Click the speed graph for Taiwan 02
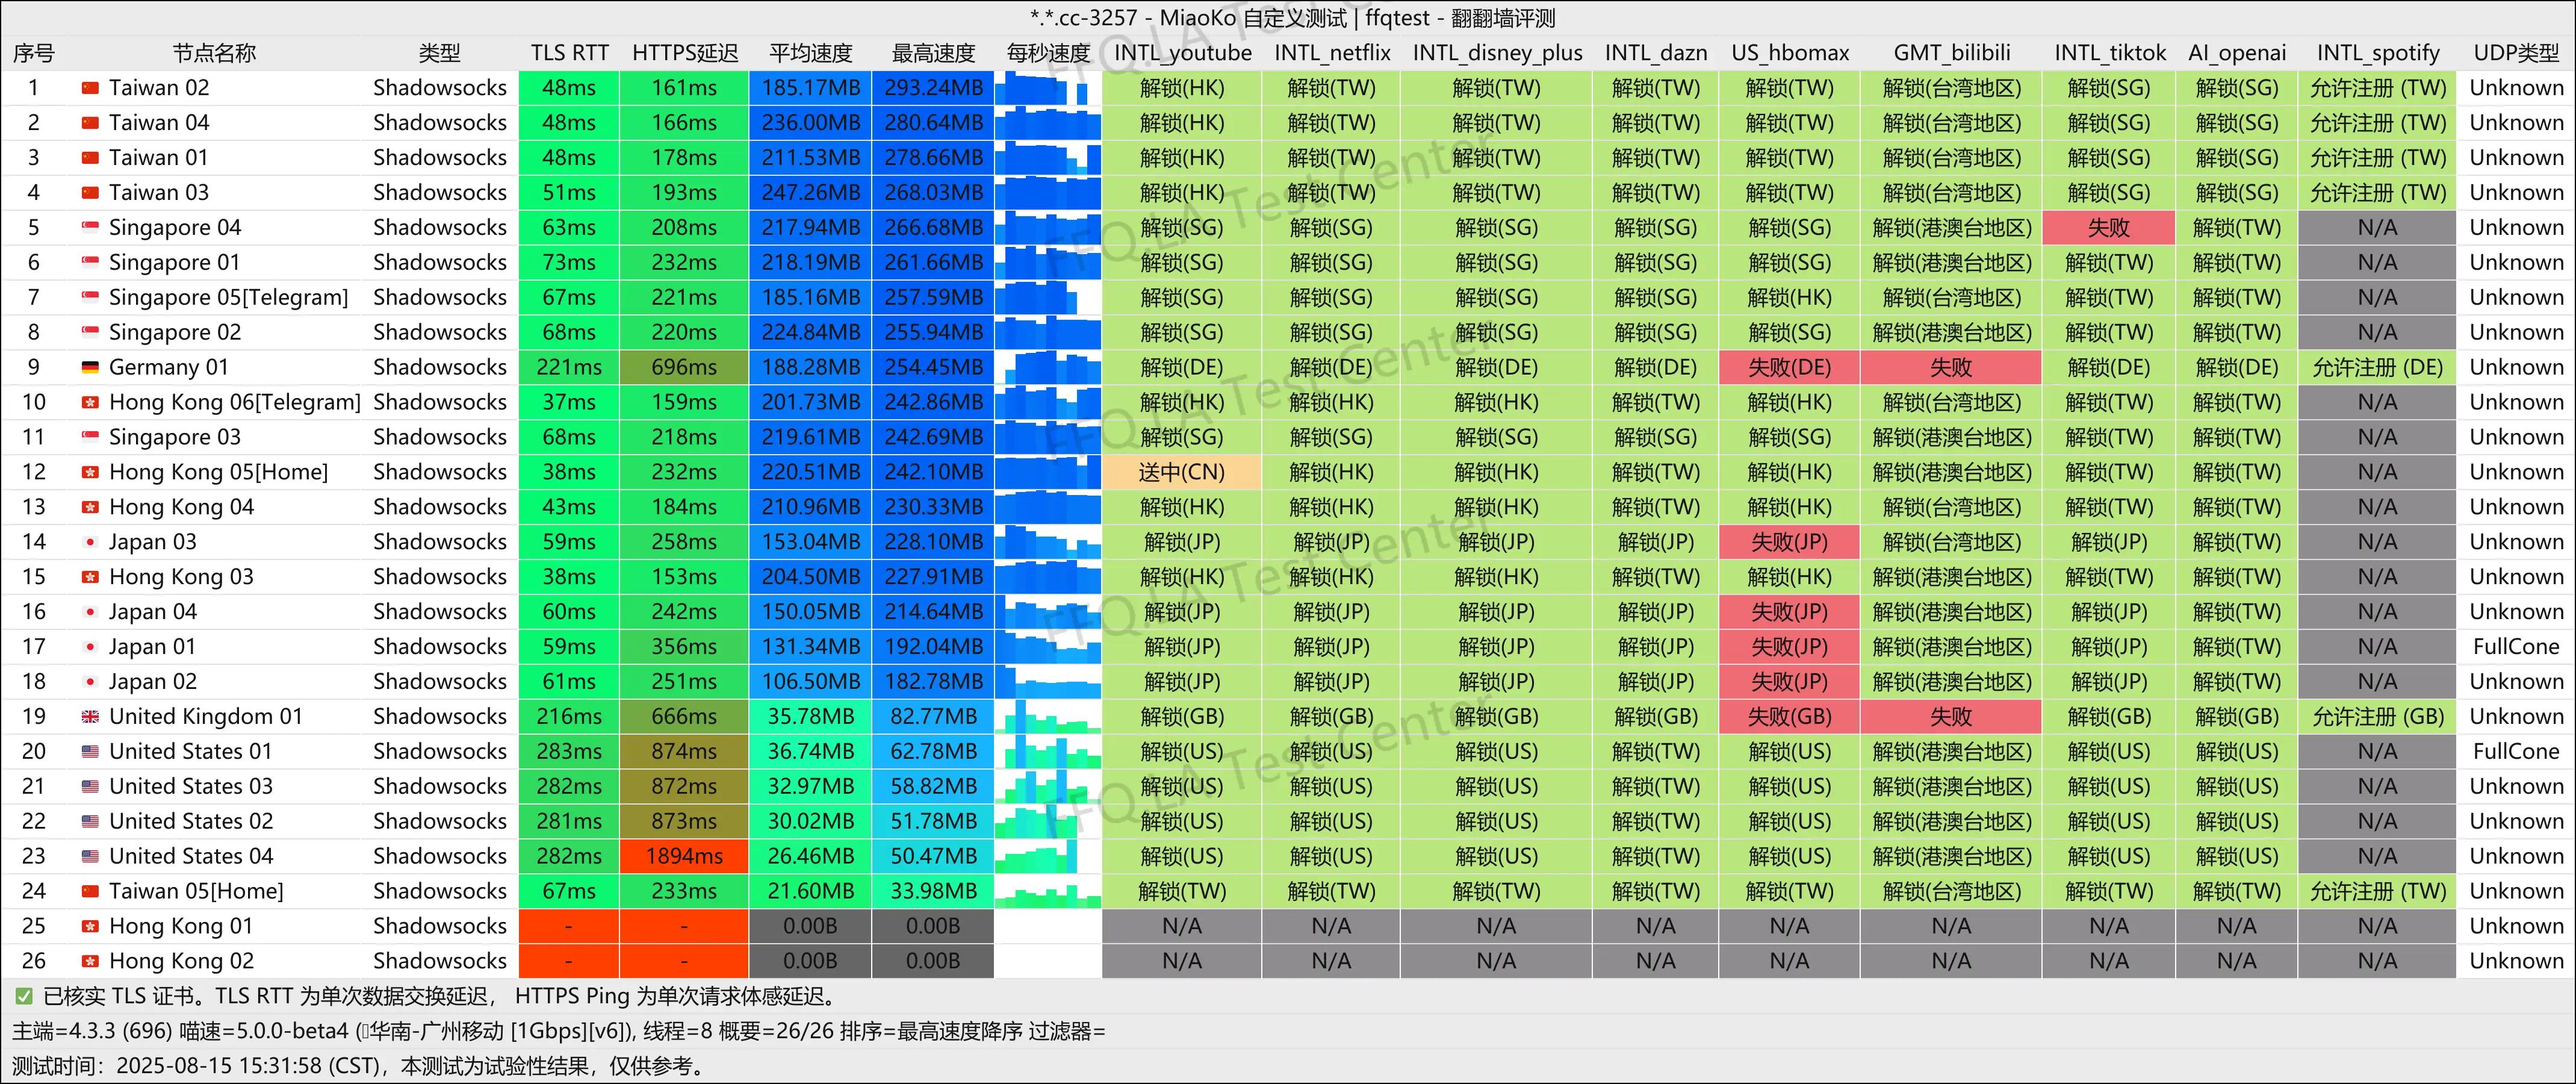Screen dimensions: 2576x1084 1047,88
